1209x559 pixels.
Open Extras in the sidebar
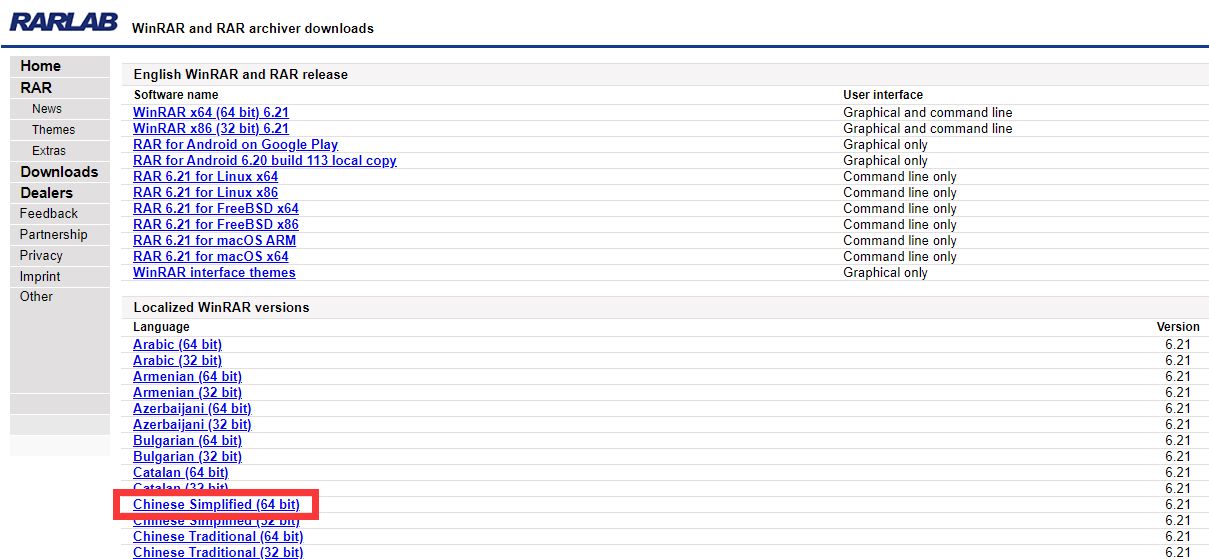[x=49, y=151]
